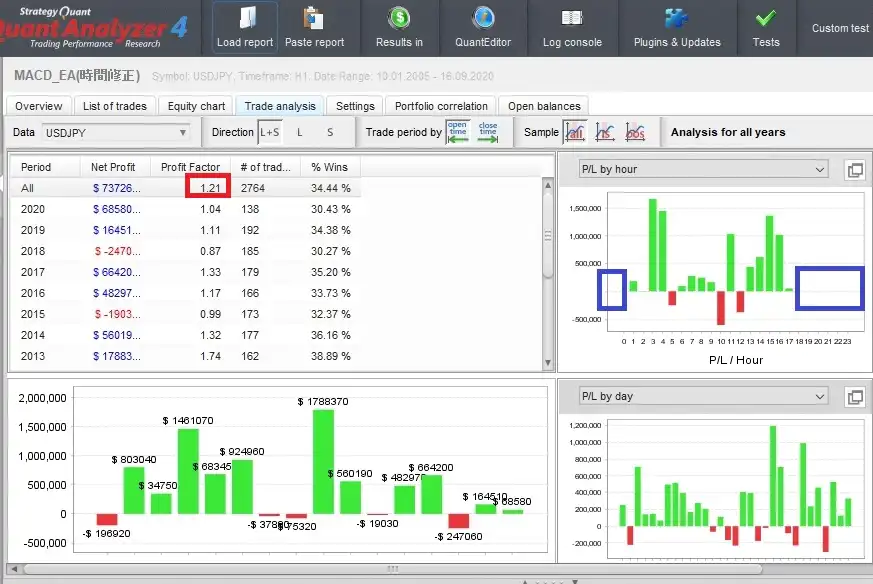
Task: Click the Tests checkmark icon
Action: pos(766,19)
